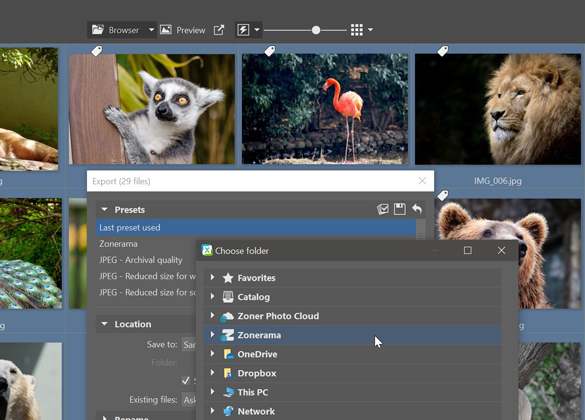This screenshot has height=420, width=585.
Task: Select the Zonerama preset in the Export list
Action: pyautogui.click(x=118, y=244)
